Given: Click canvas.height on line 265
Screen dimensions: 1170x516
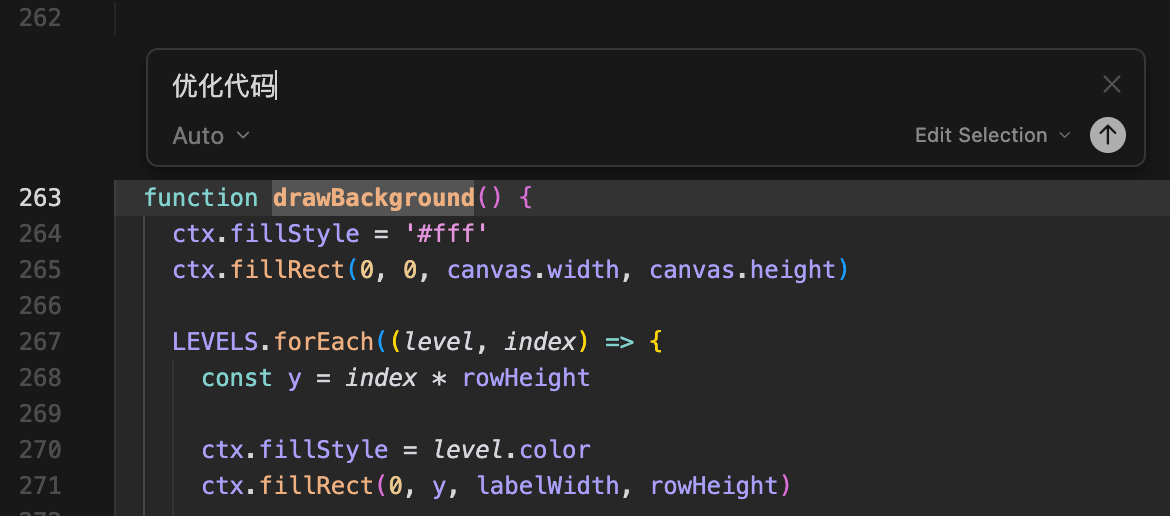Looking at the screenshot, I should point(742,270).
